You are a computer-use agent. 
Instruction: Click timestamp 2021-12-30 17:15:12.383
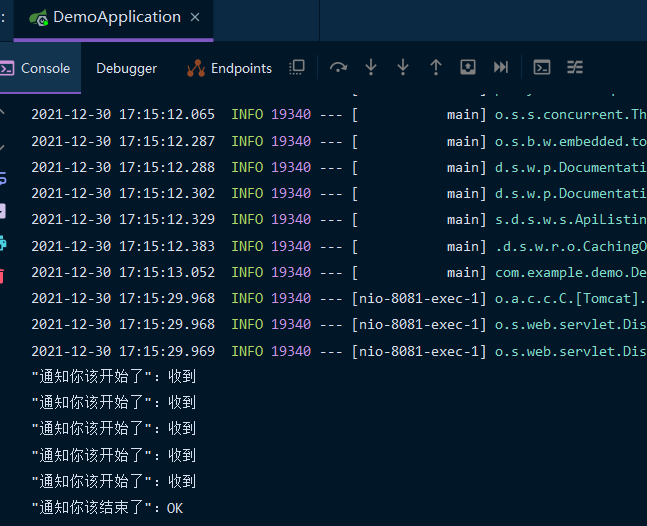tap(123, 246)
